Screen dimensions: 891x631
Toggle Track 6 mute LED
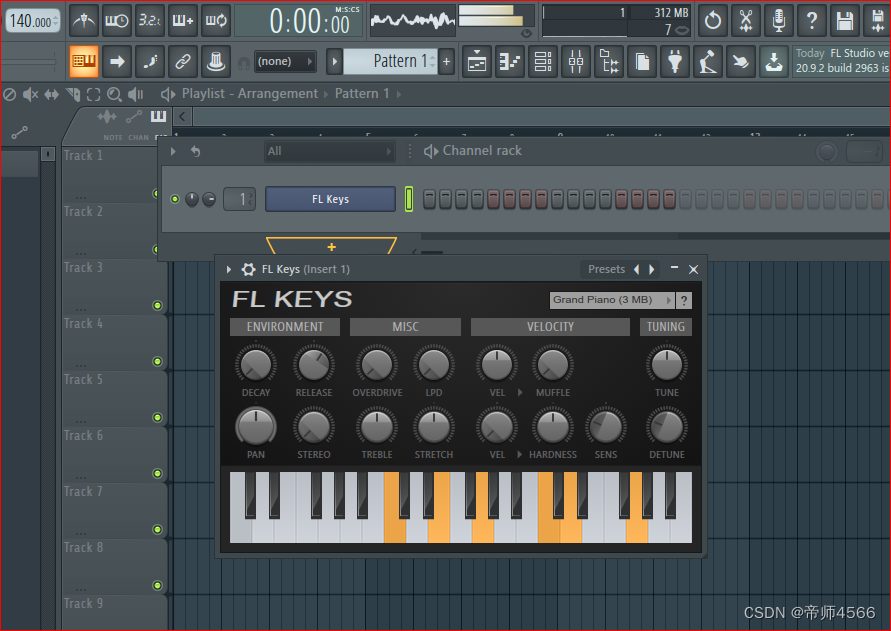157,474
